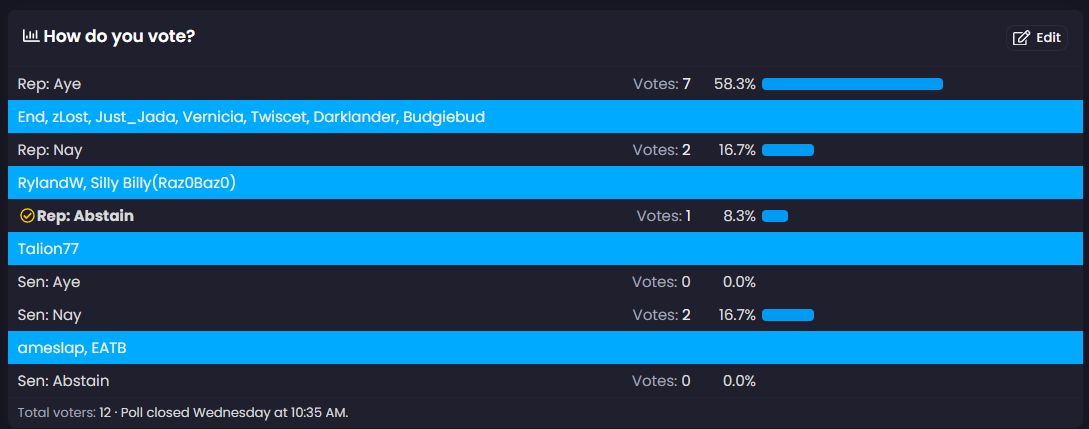The height and width of the screenshot is (429, 1089).
Task: Click the Edit pencil icon
Action: pos(1021,38)
